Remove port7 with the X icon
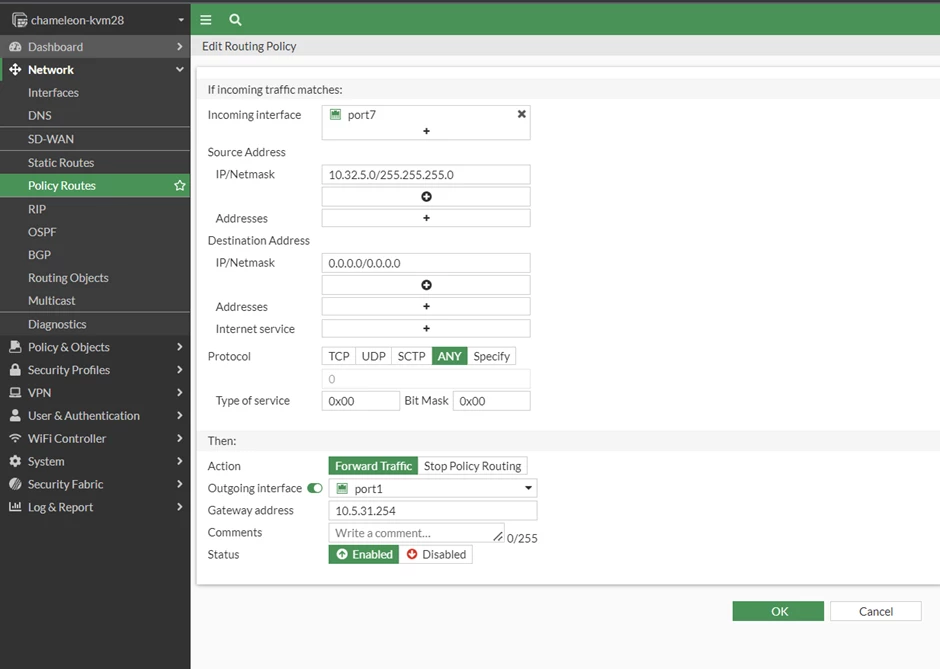Viewport: 940px width, 669px height. (x=522, y=114)
